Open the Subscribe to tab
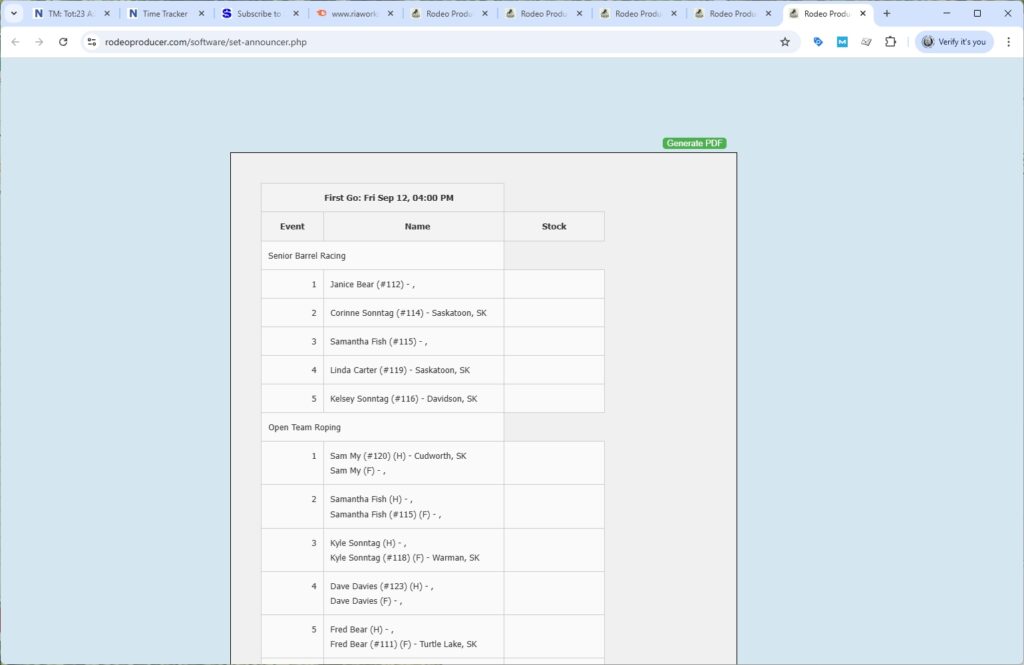This screenshot has height=665, width=1024. 258,14
